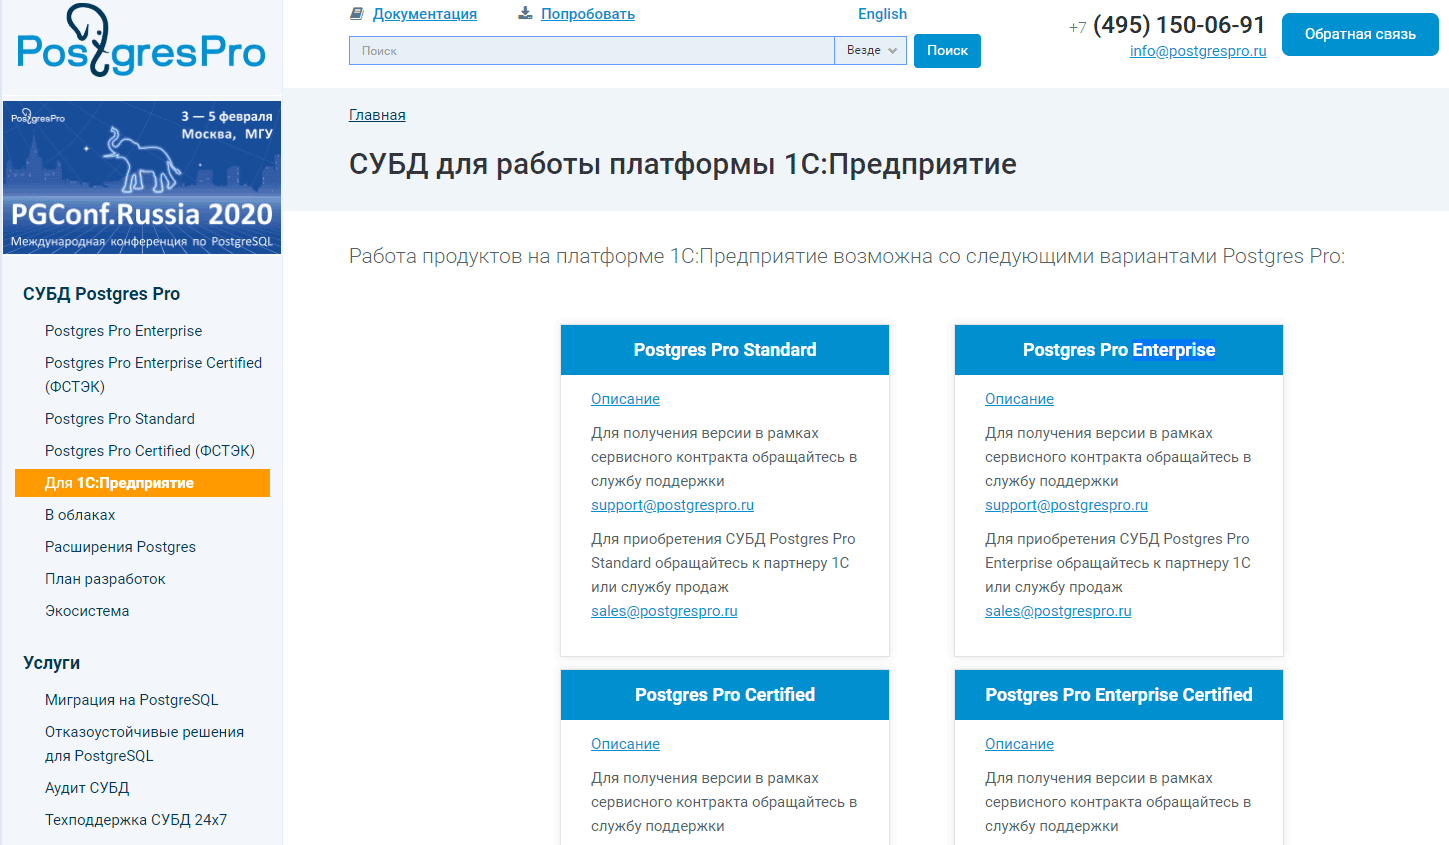This screenshot has height=845, width=1449.
Task: Click the Postgres Pro Standard card header
Action: pyautogui.click(x=725, y=350)
